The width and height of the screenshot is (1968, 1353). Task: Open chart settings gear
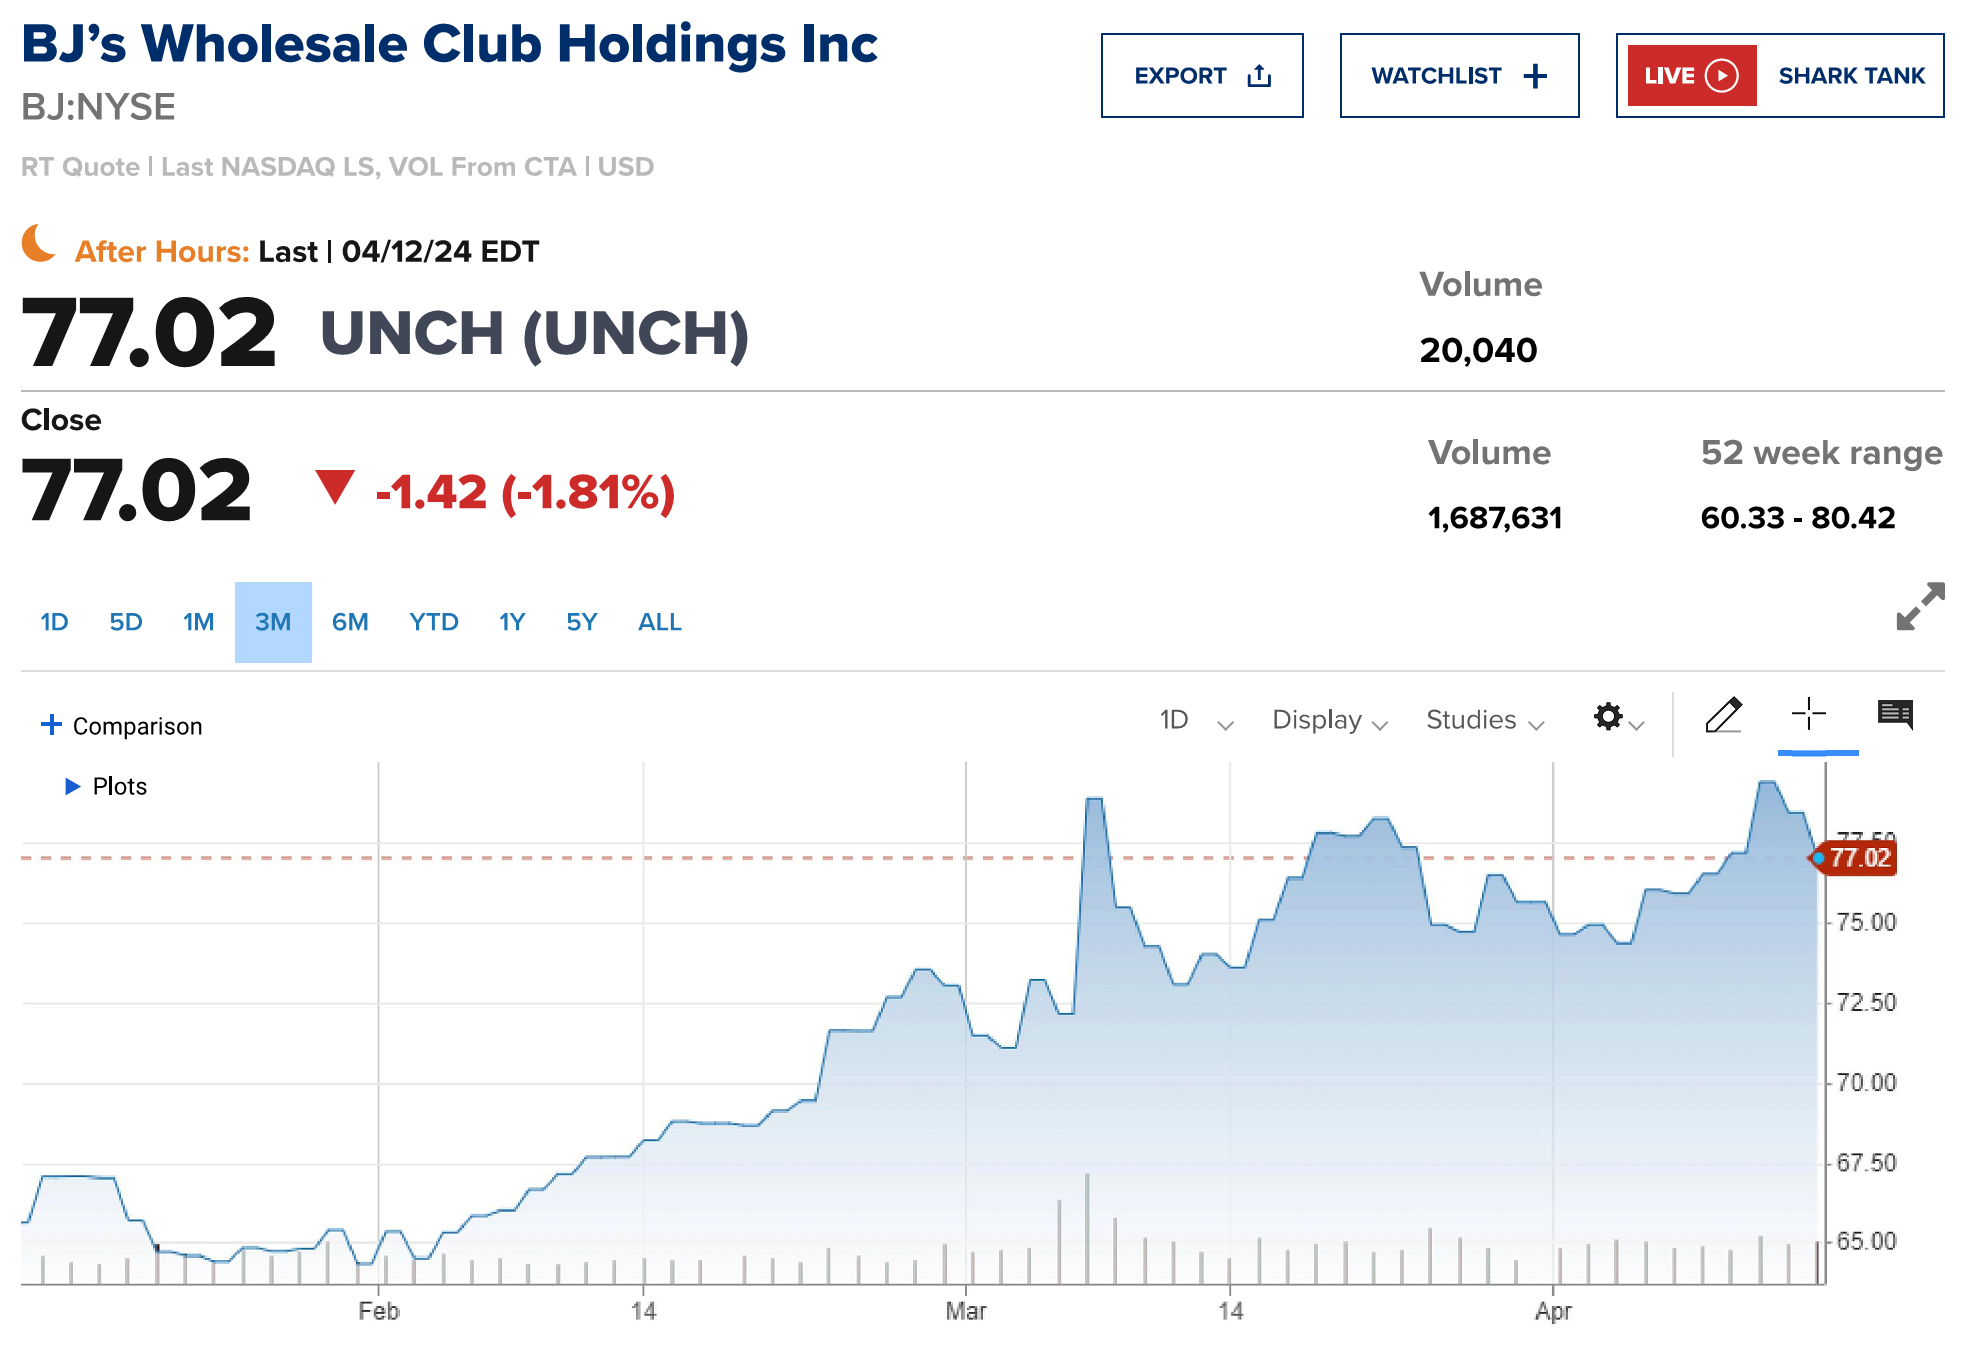pyautogui.click(x=1608, y=717)
